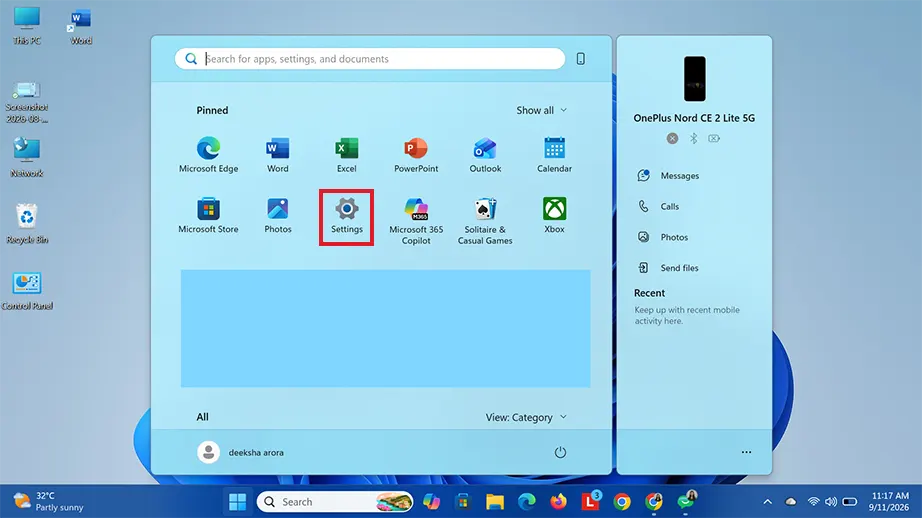922x518 pixels.
Task: Open the Settings pinned app
Action: (x=346, y=216)
